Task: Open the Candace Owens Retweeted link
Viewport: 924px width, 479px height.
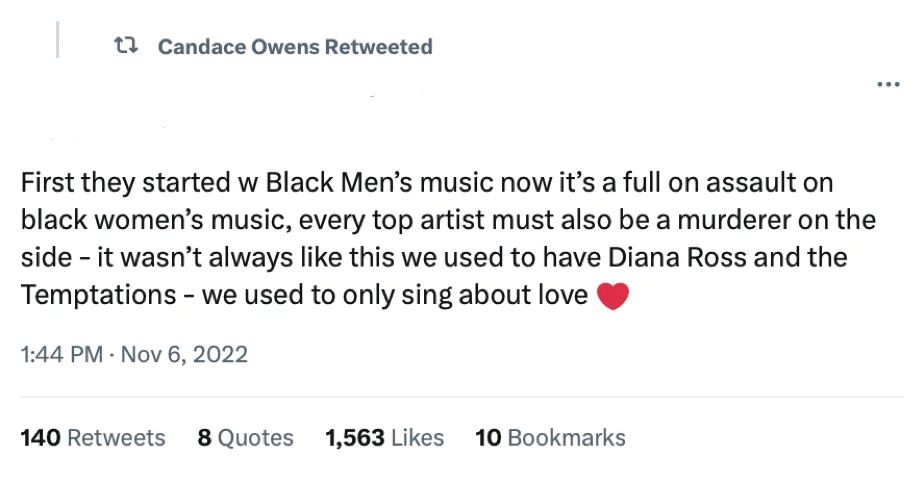Action: click(295, 47)
